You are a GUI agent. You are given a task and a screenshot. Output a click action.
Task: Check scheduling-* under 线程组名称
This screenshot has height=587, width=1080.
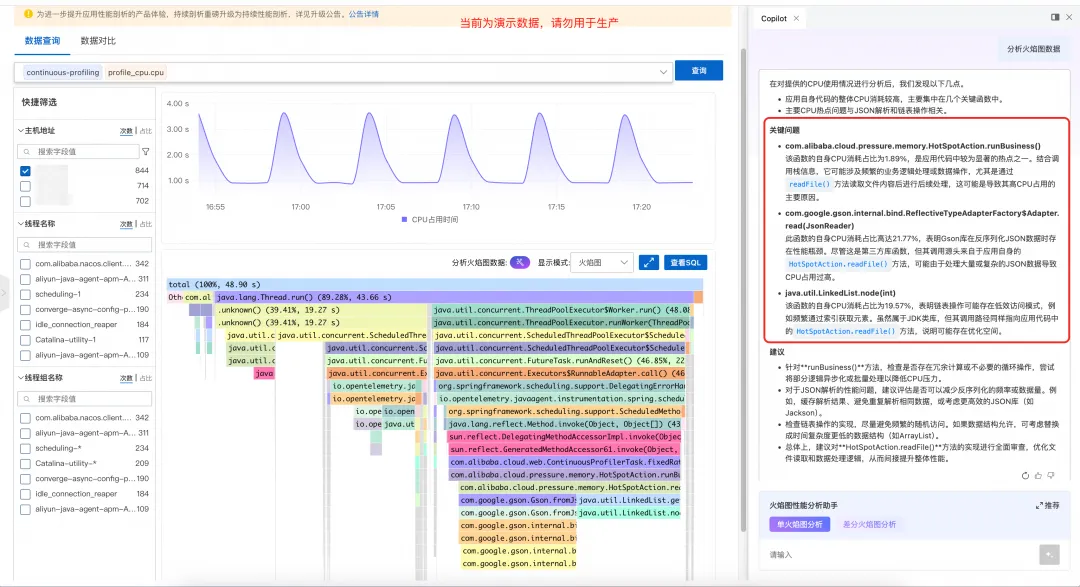25,449
